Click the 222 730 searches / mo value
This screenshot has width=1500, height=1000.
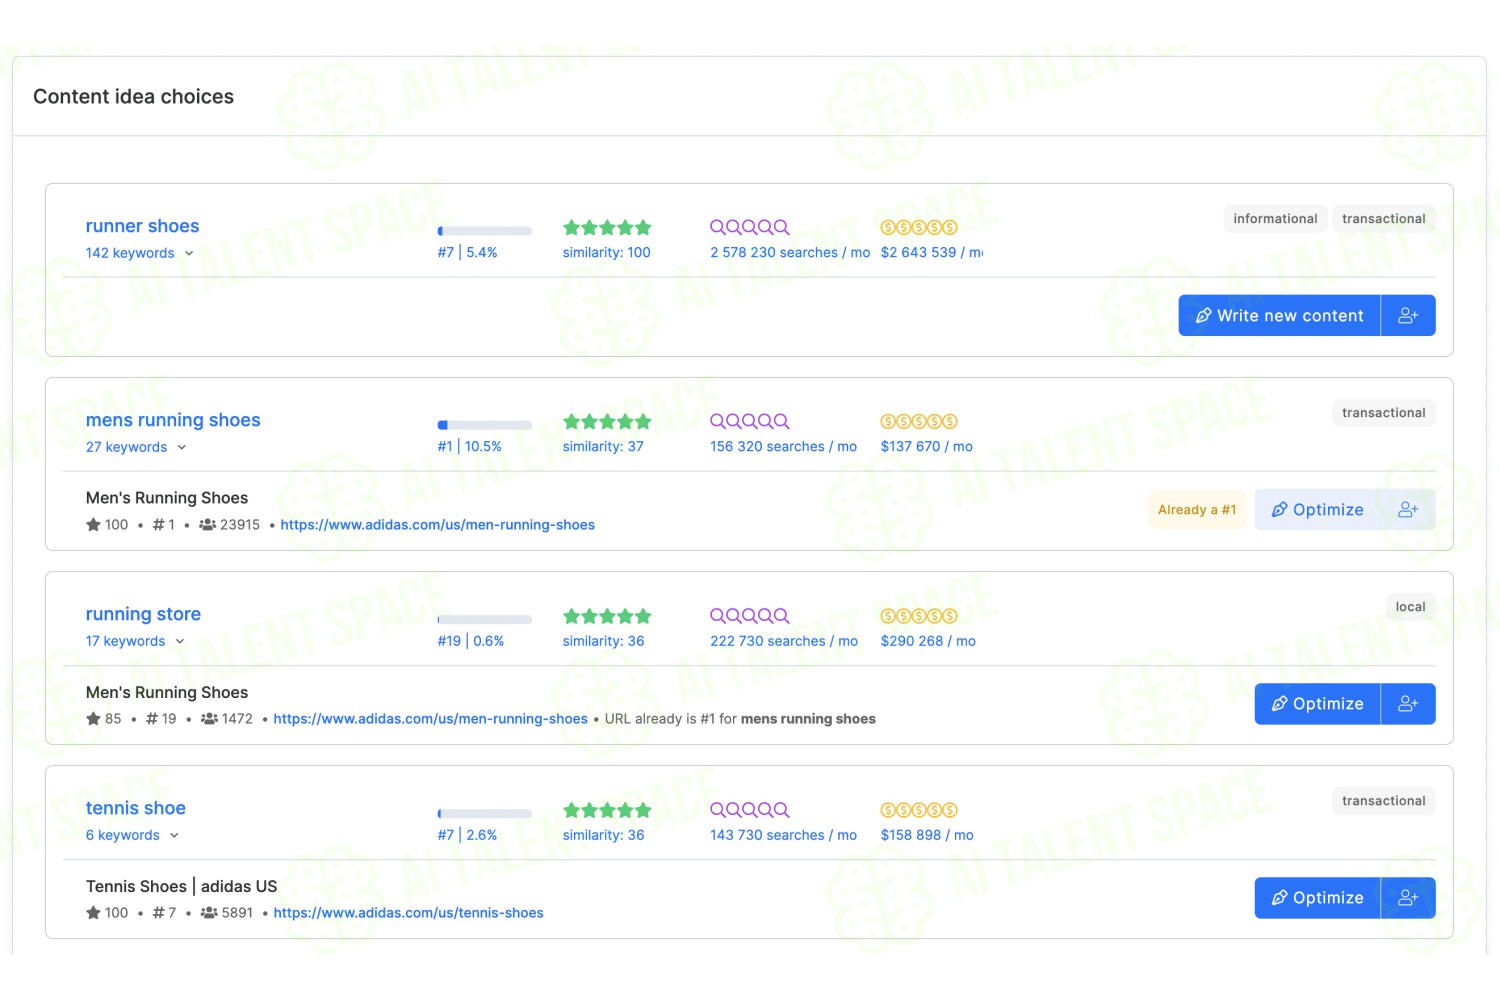click(x=784, y=641)
